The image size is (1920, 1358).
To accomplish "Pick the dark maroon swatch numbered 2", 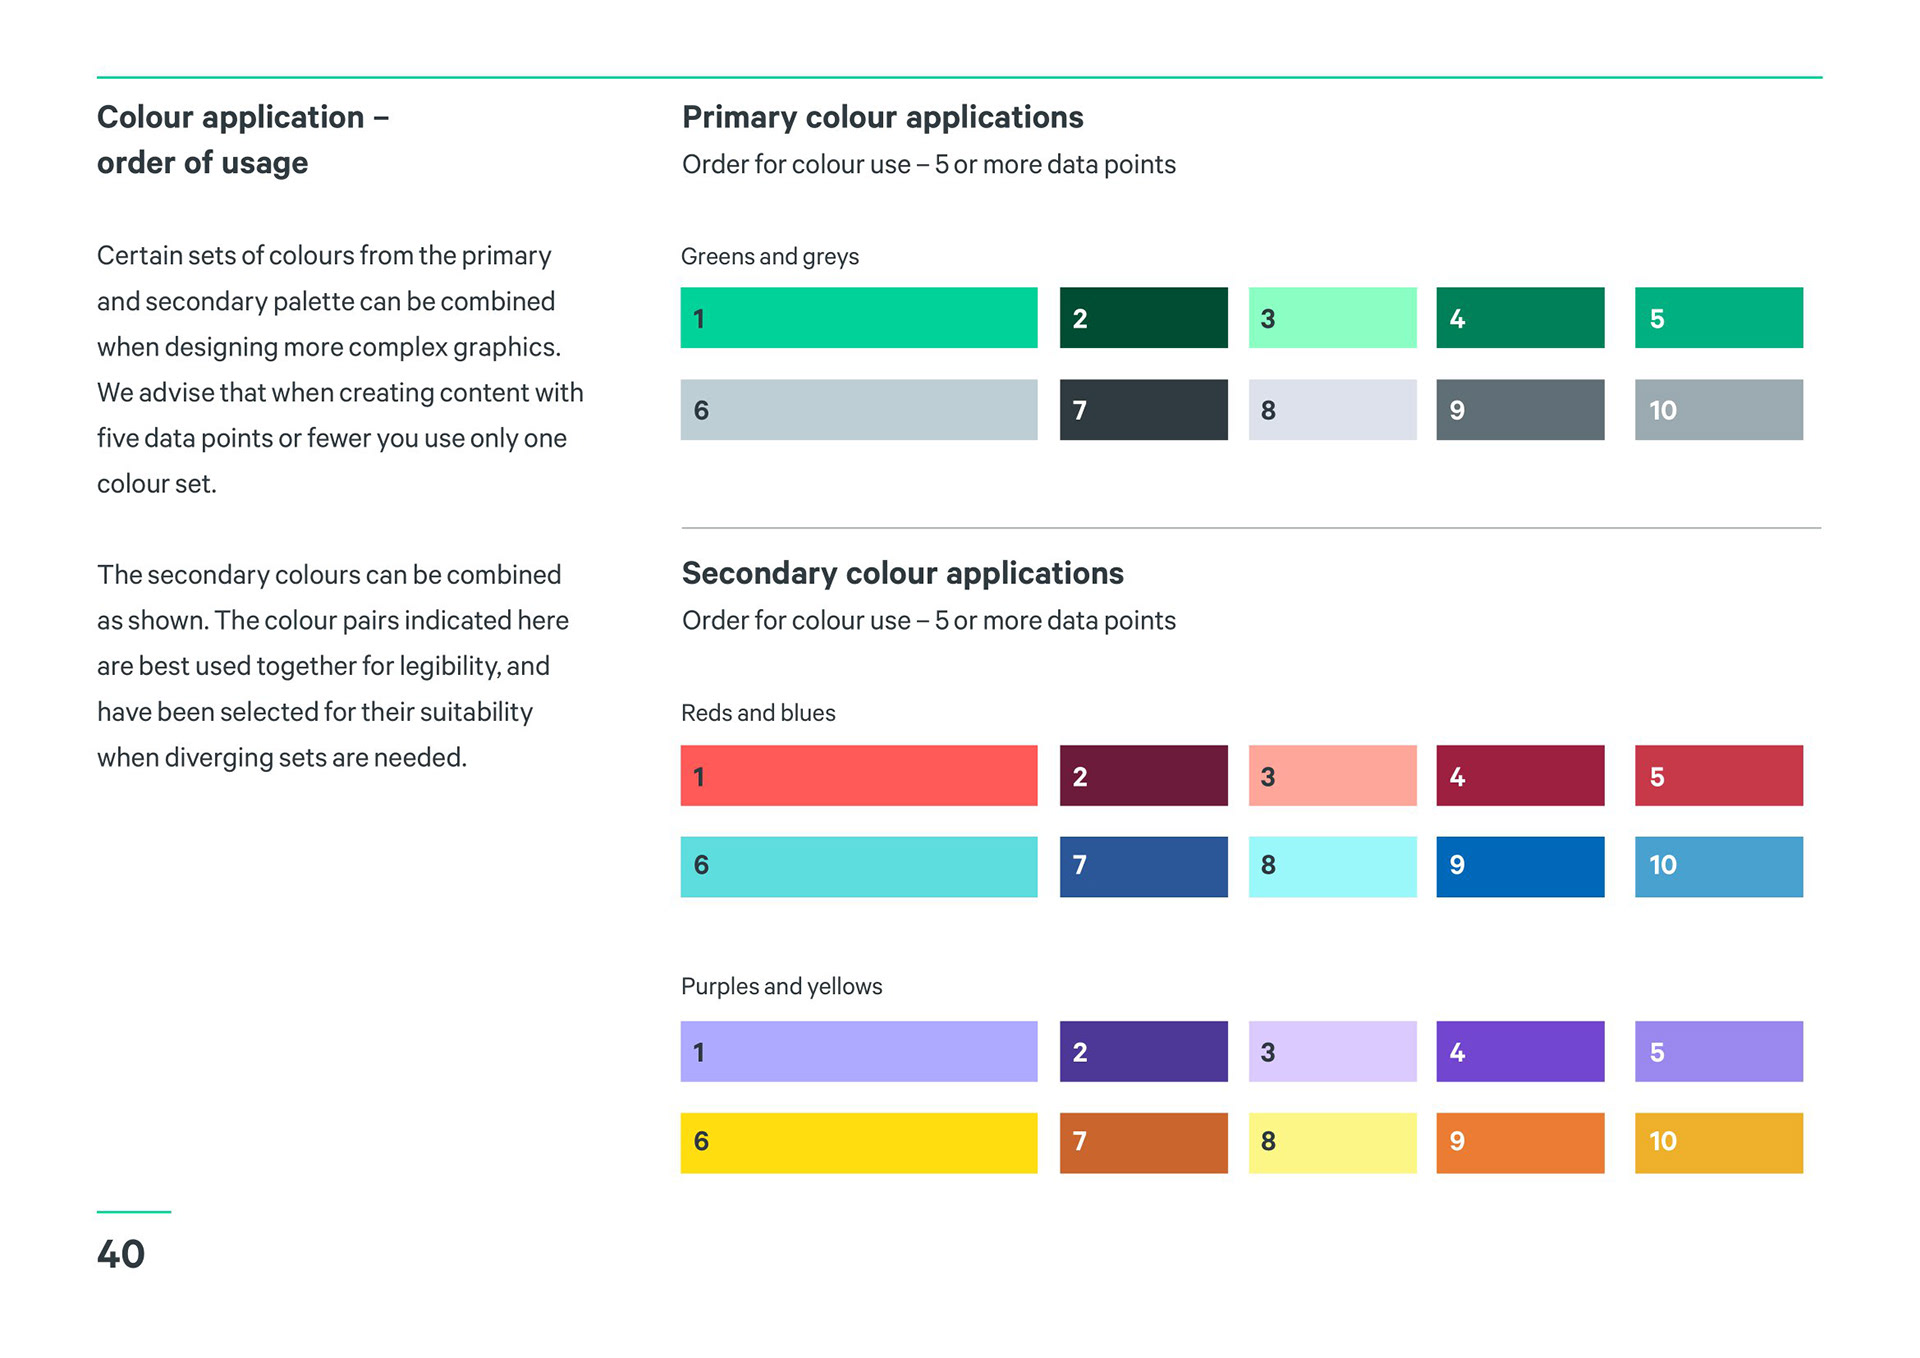I will (1143, 776).
